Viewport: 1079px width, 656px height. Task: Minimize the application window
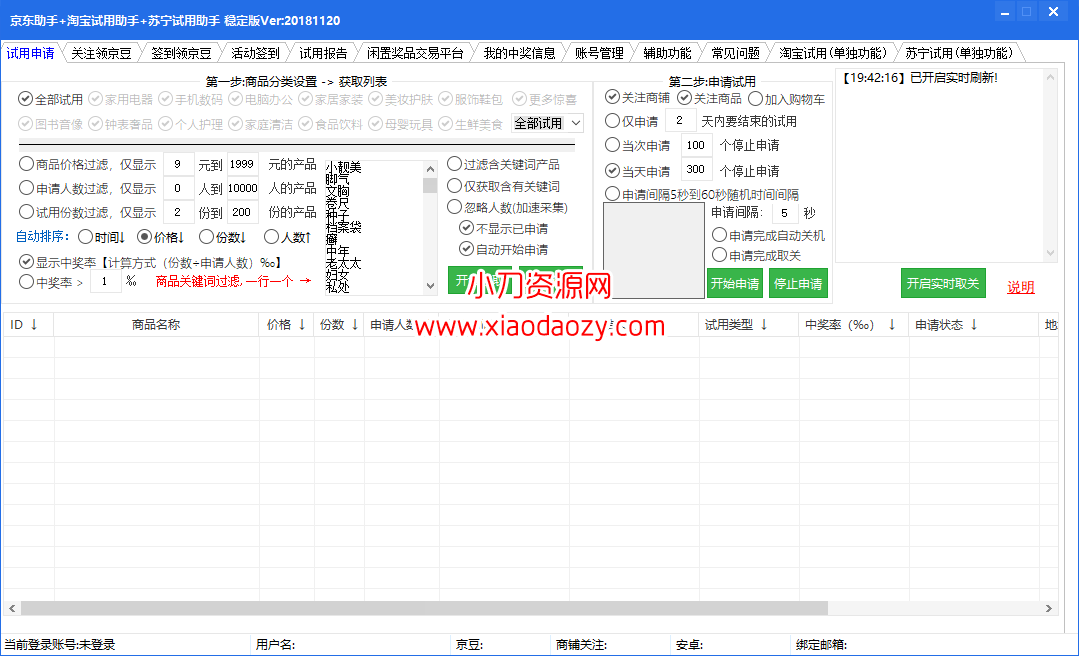point(1005,12)
